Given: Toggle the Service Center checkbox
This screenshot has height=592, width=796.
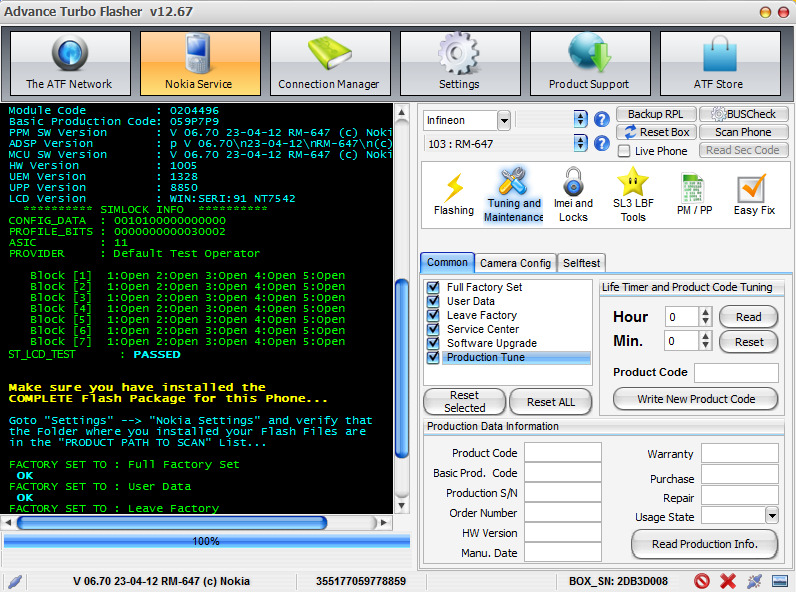Looking at the screenshot, I should point(433,329).
